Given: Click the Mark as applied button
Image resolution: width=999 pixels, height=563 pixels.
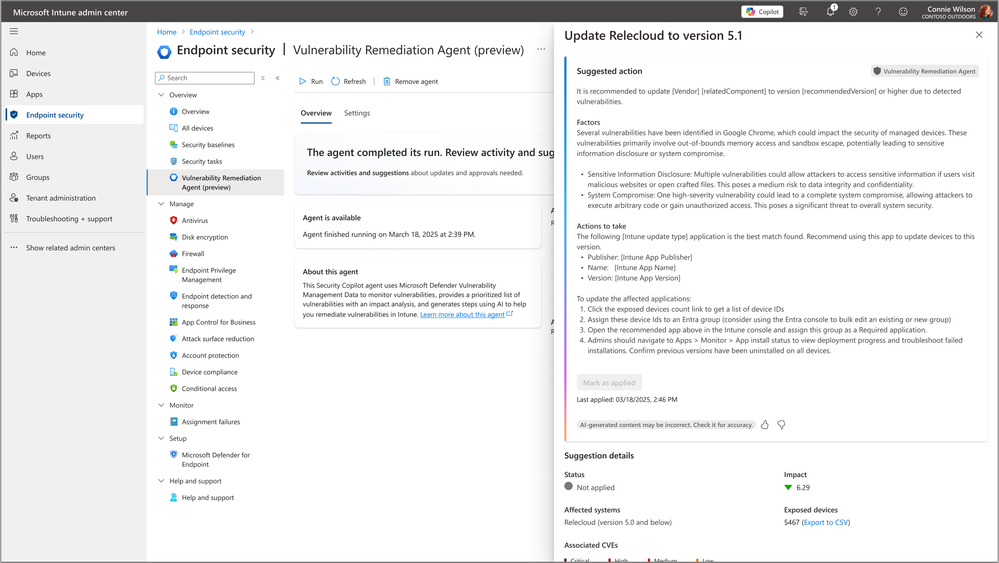Looking at the screenshot, I should [x=609, y=383].
